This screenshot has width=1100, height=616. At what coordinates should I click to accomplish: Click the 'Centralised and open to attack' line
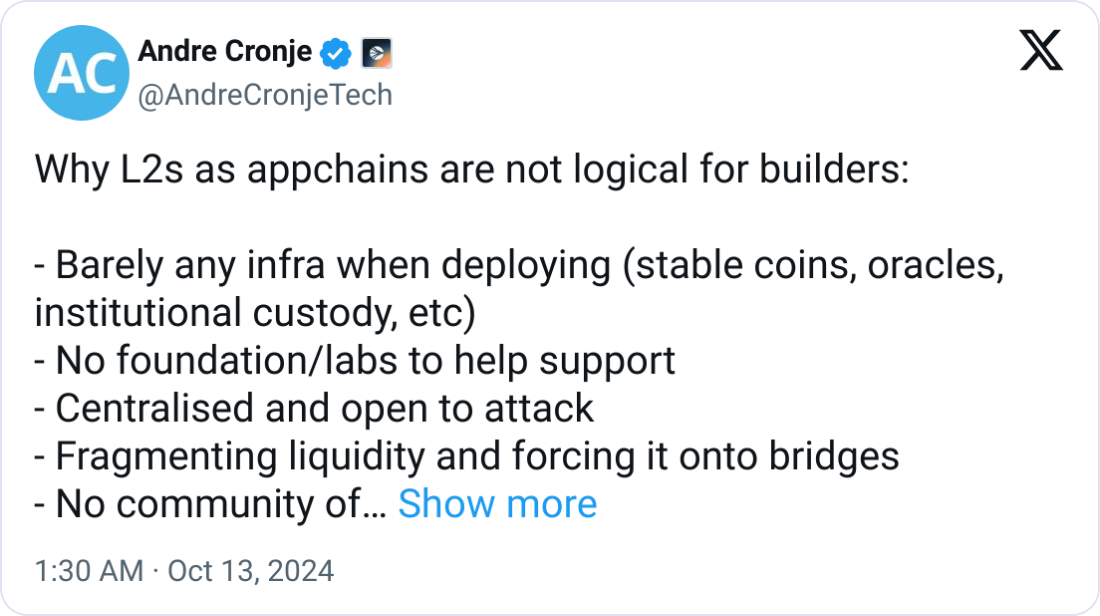click(314, 408)
